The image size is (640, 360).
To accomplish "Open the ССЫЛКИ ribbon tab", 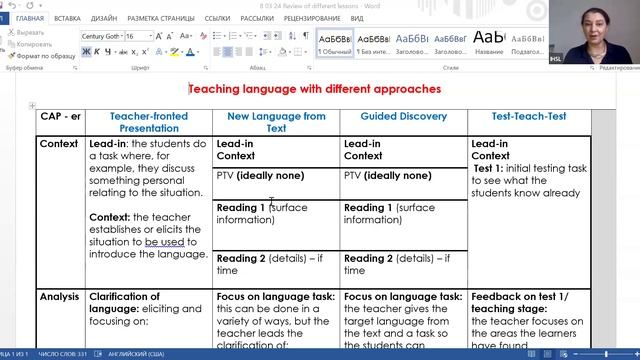I will [217, 18].
